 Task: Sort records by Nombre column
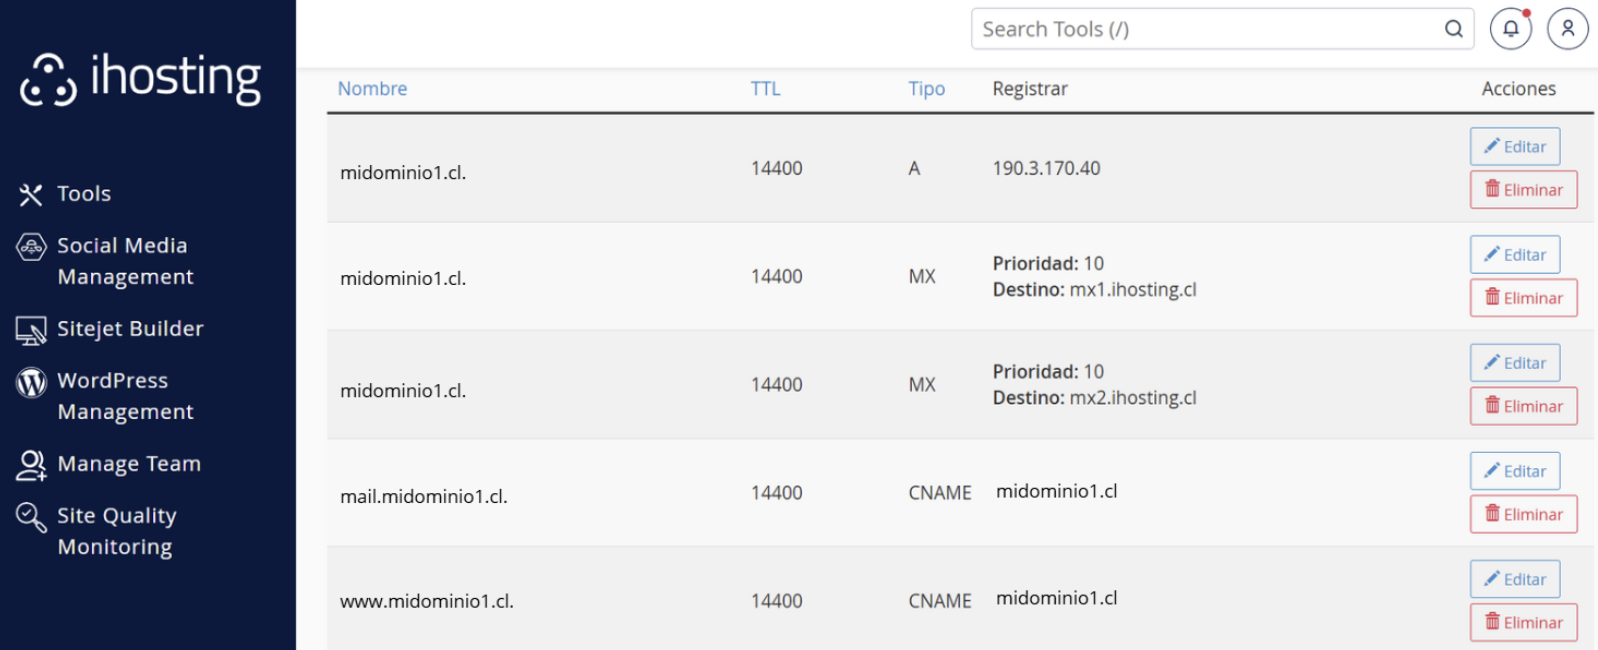click(x=372, y=89)
